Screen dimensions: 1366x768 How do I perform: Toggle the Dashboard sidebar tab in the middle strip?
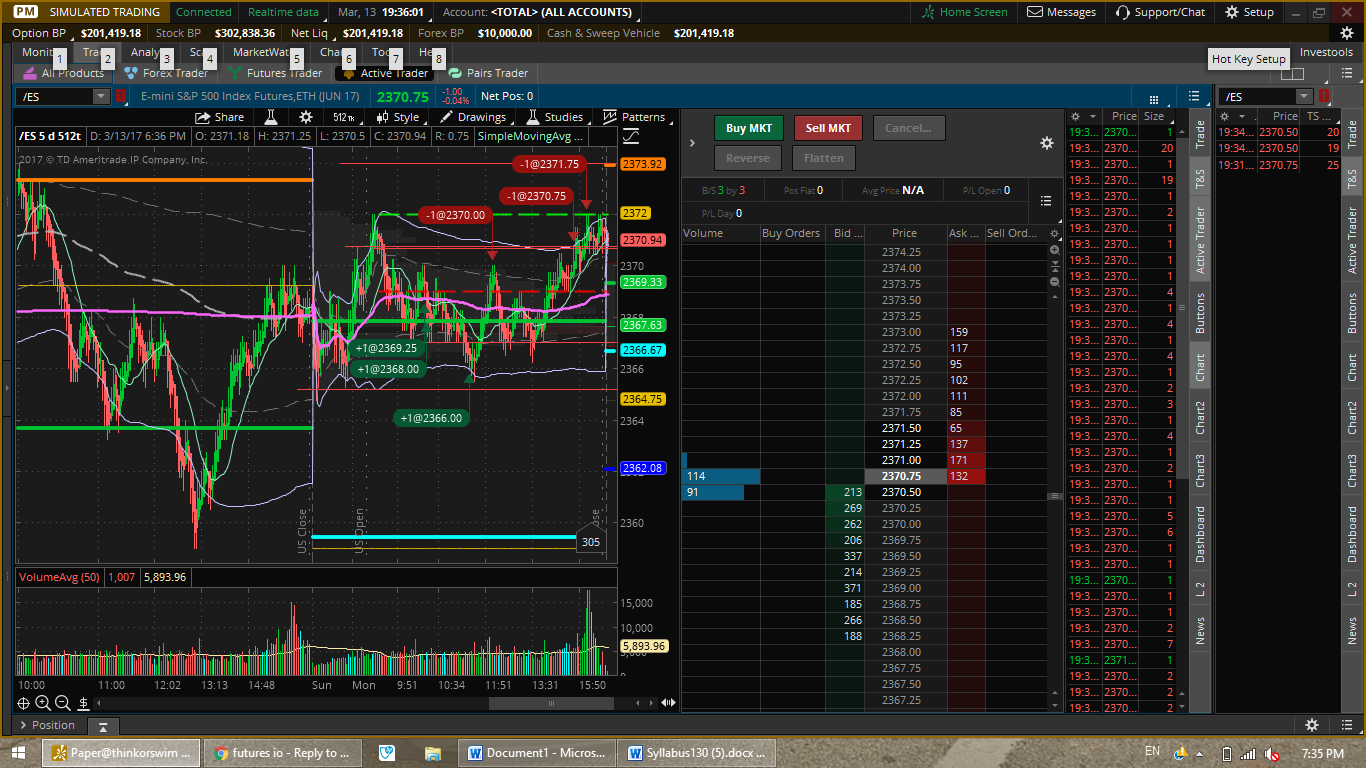tap(1200, 534)
